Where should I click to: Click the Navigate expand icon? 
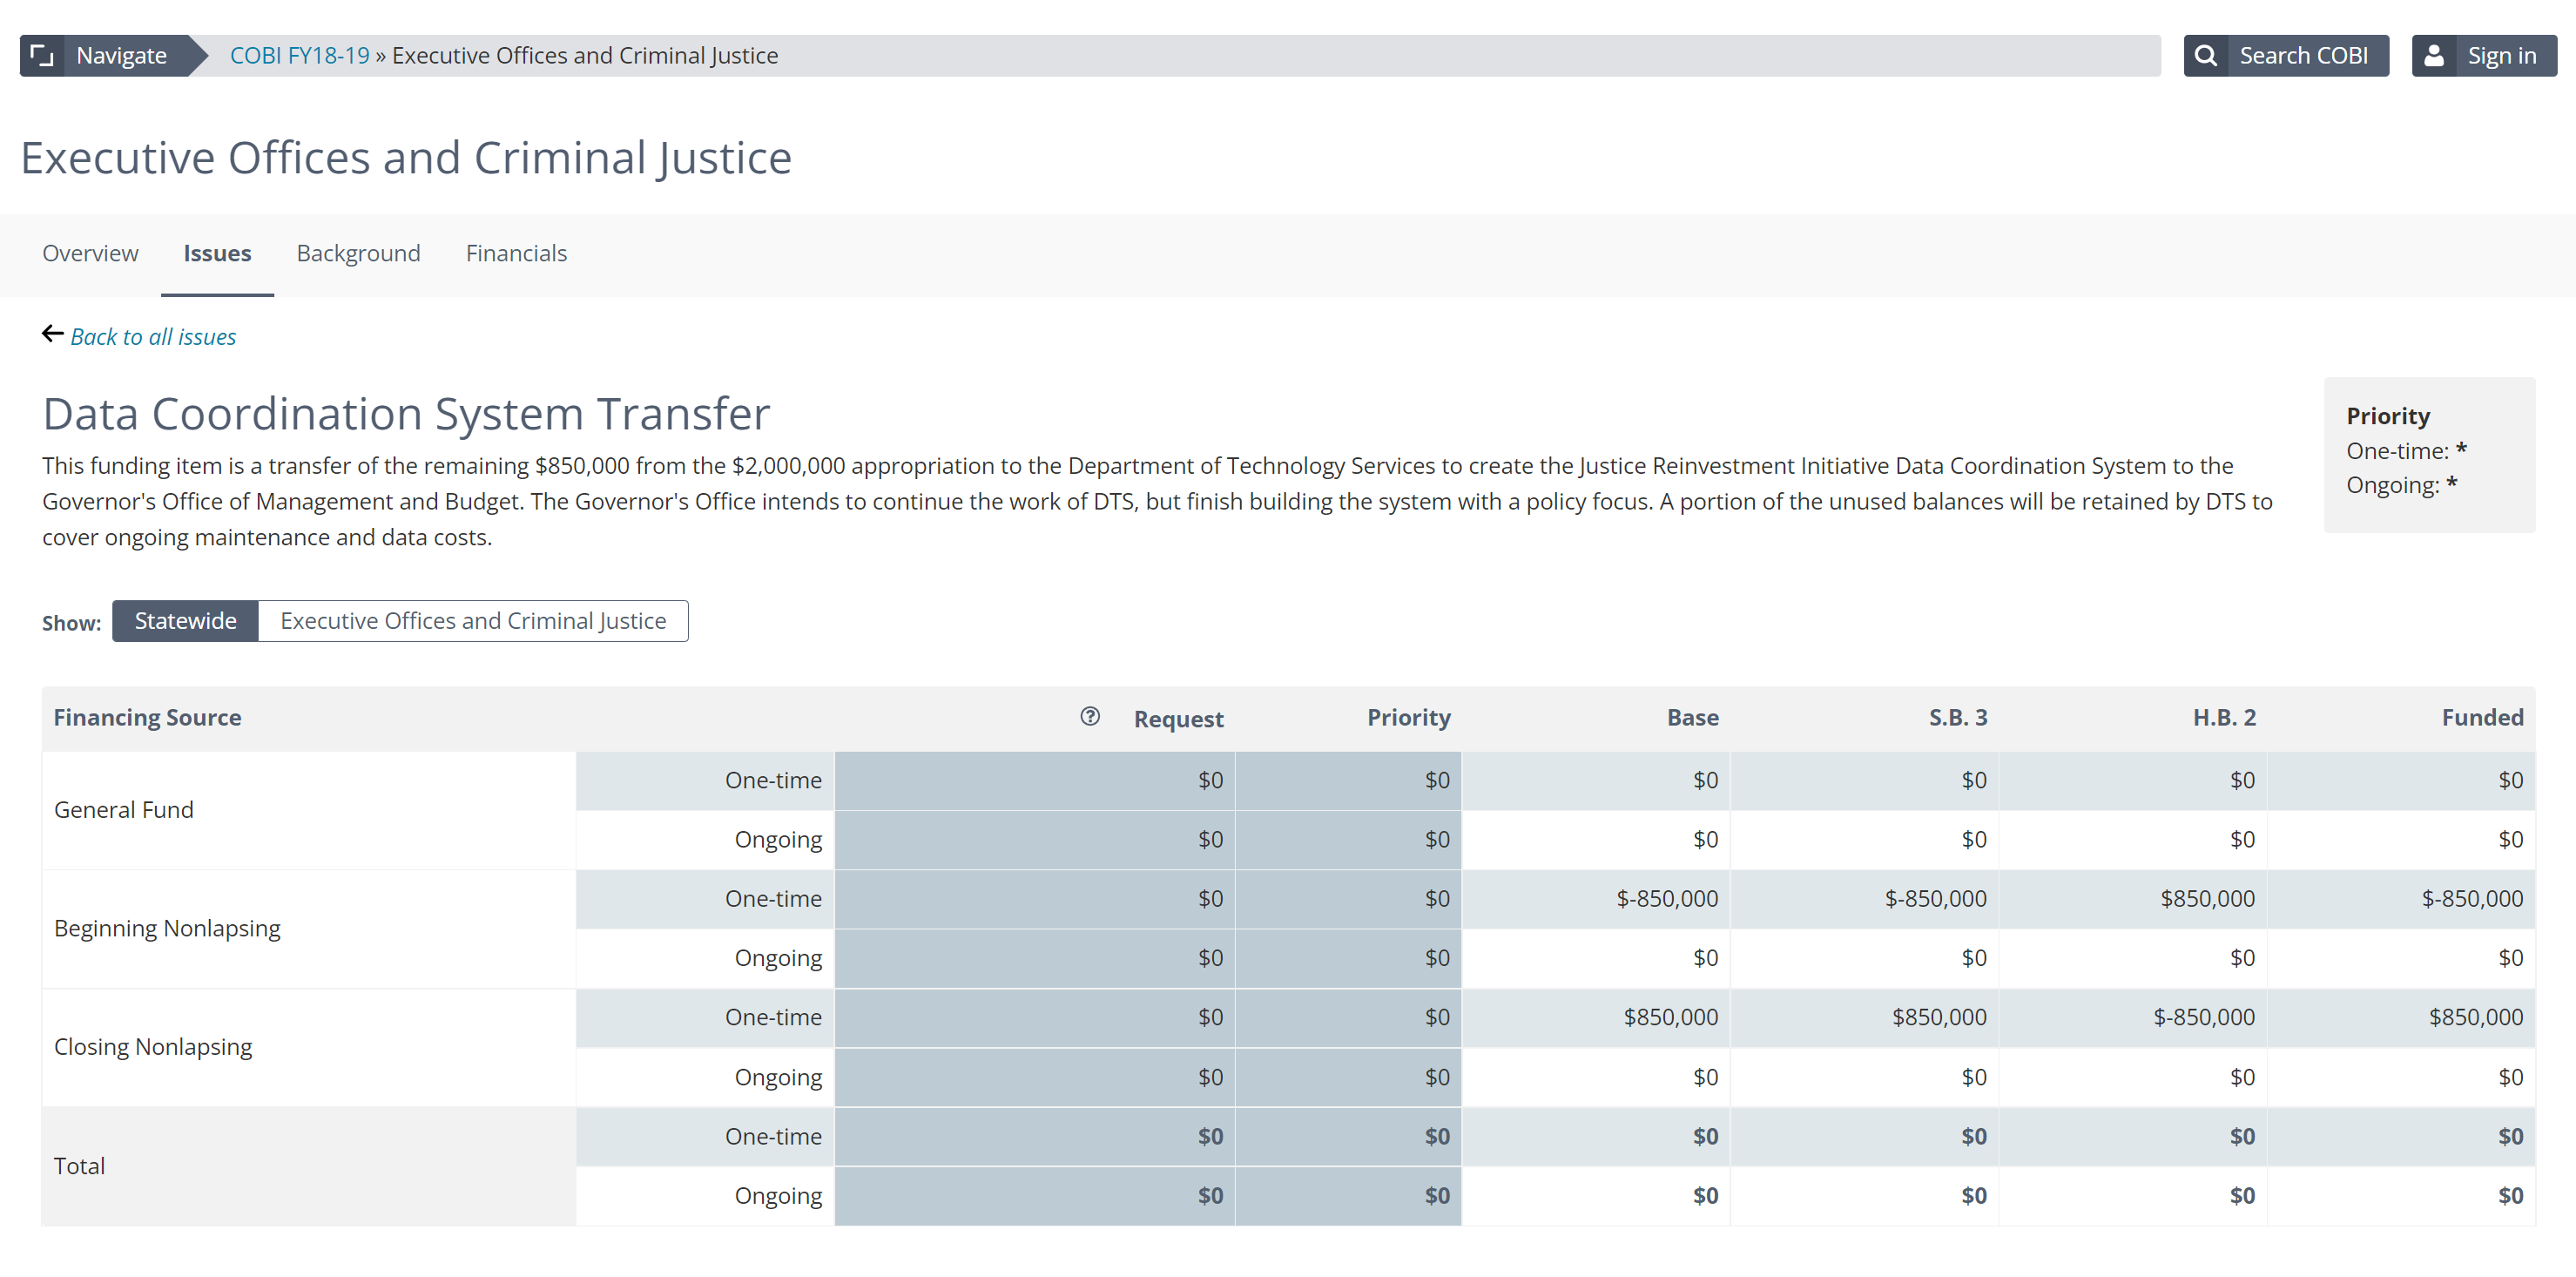click(x=42, y=56)
